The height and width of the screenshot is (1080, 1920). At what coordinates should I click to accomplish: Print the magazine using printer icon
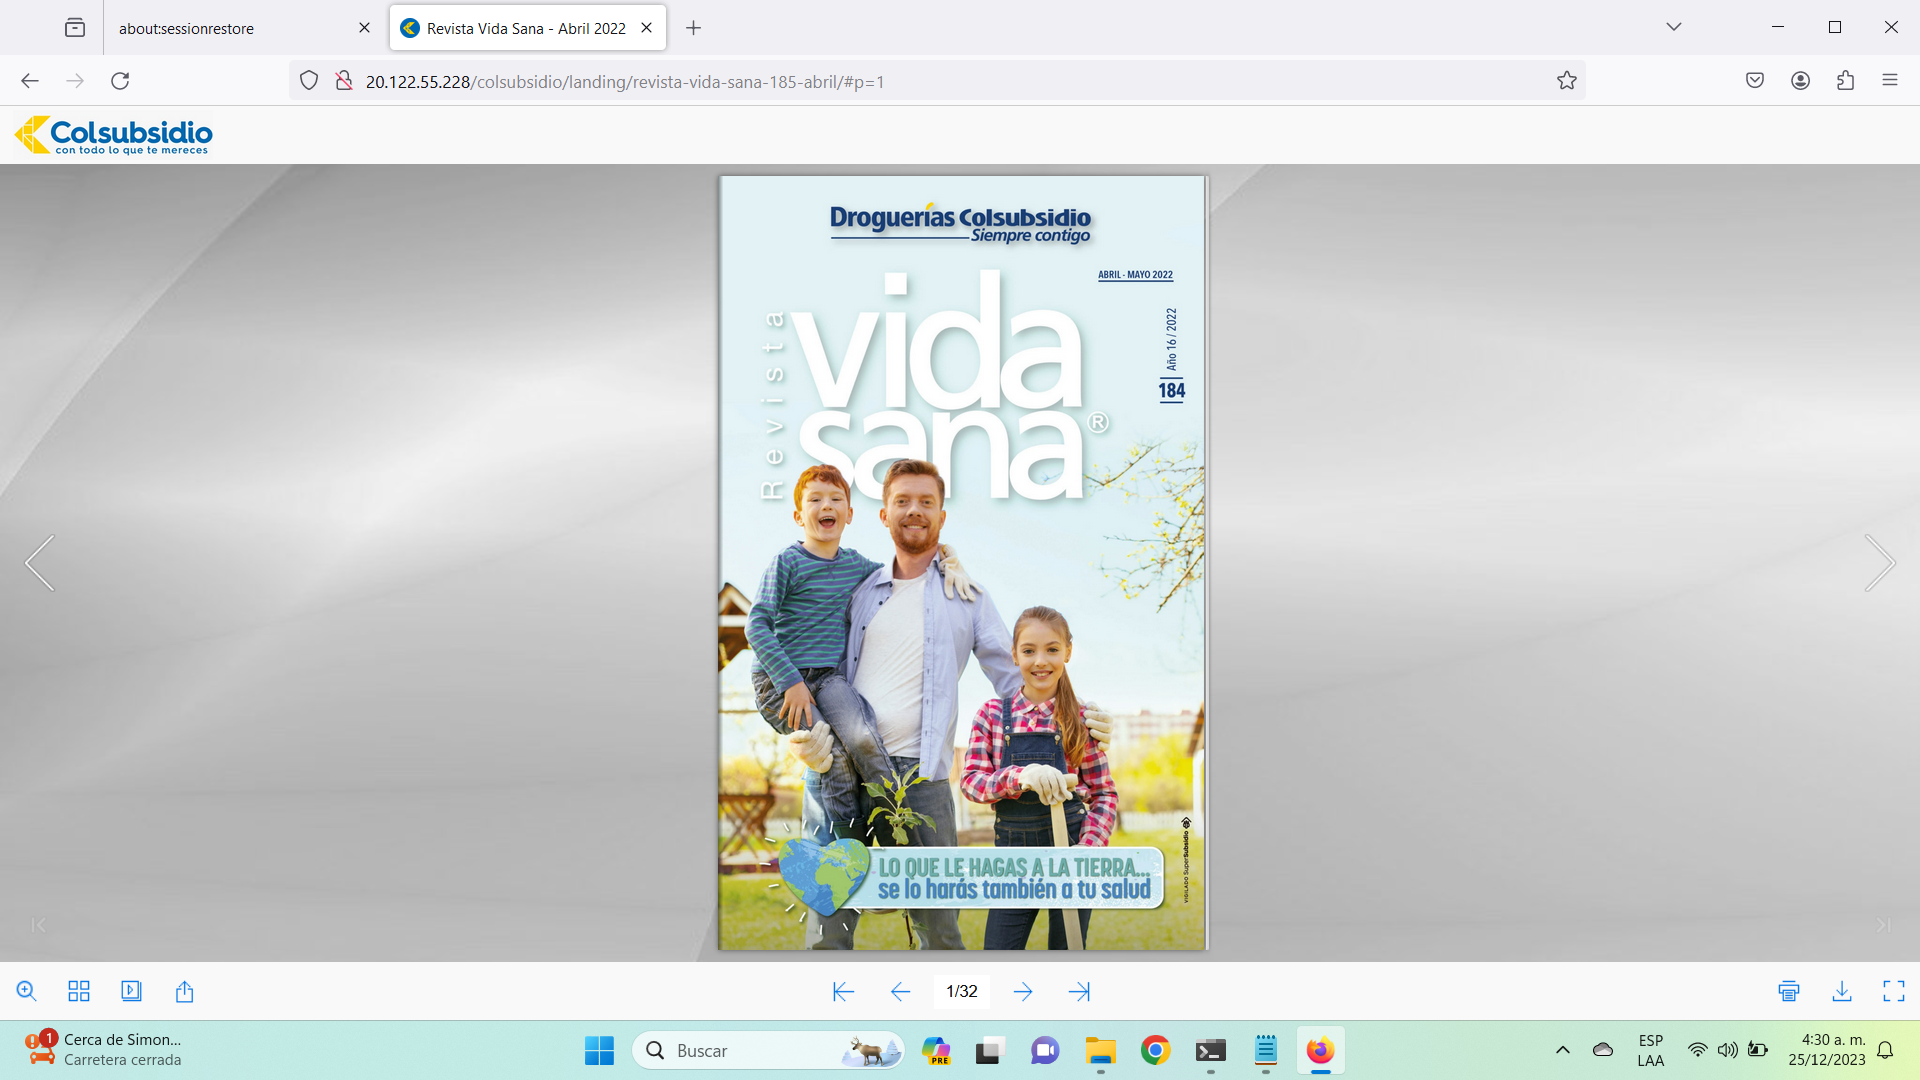click(x=1789, y=991)
